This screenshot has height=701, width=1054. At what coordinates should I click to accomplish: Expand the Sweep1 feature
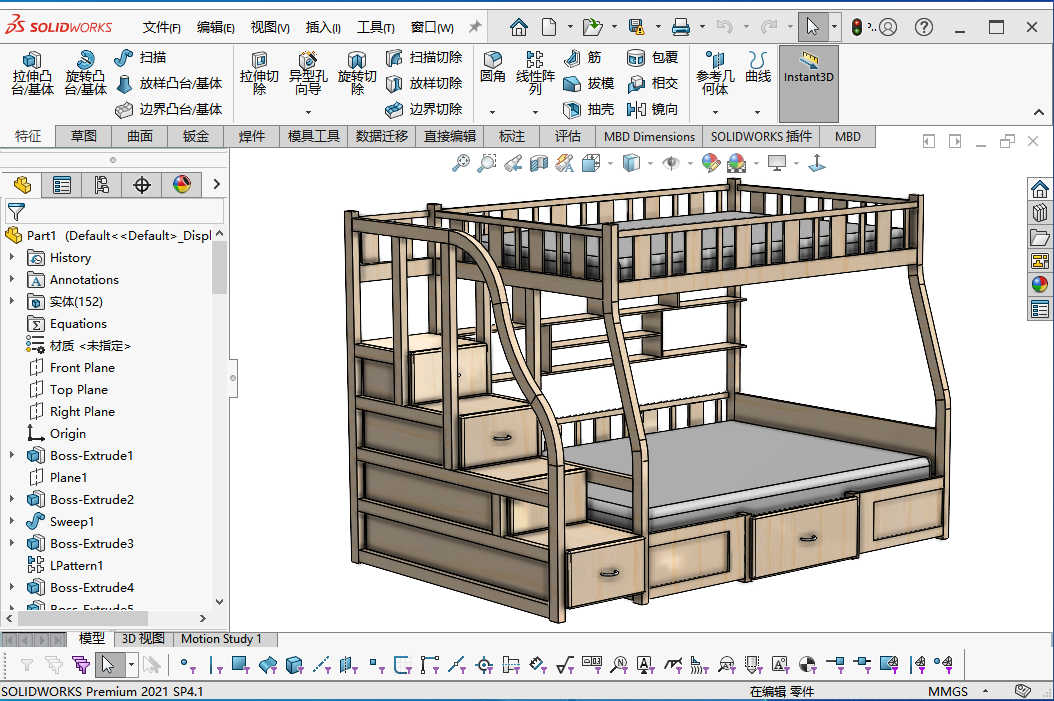click(x=11, y=521)
